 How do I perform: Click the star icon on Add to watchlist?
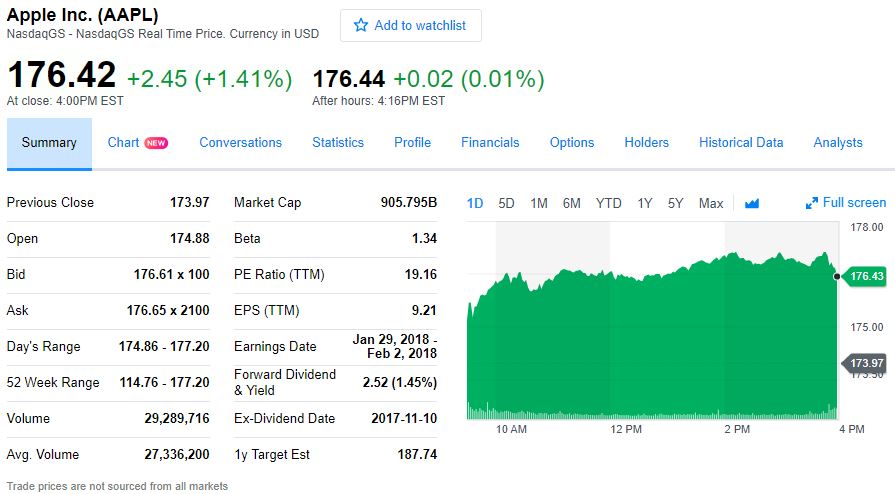[361, 25]
